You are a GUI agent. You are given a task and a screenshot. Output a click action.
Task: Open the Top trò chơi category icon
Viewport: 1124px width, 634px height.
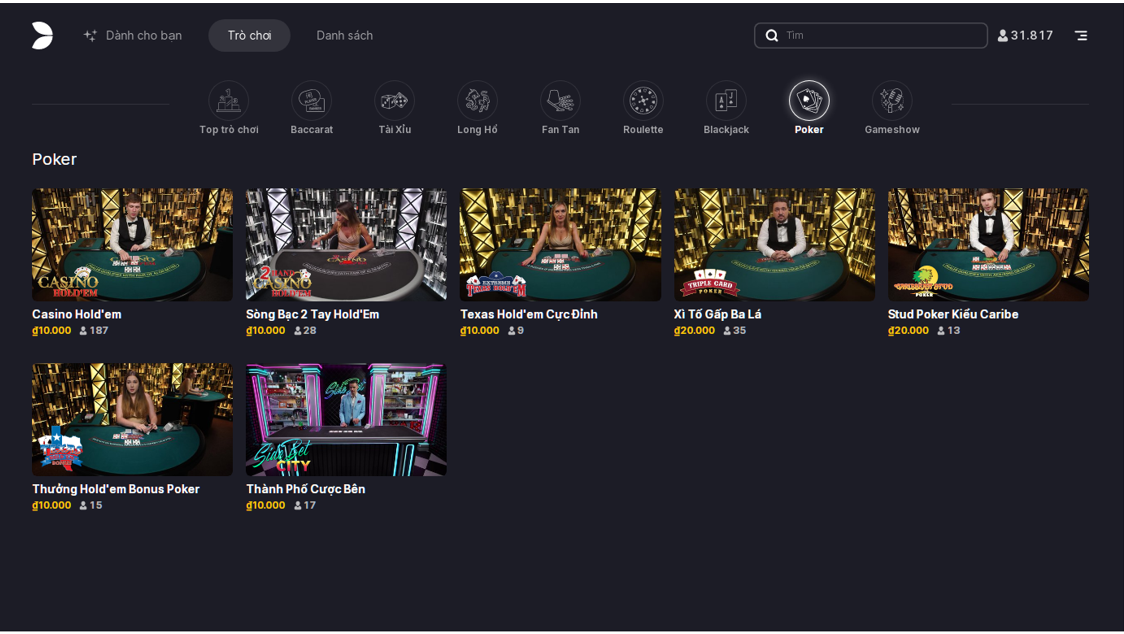pyautogui.click(x=229, y=101)
